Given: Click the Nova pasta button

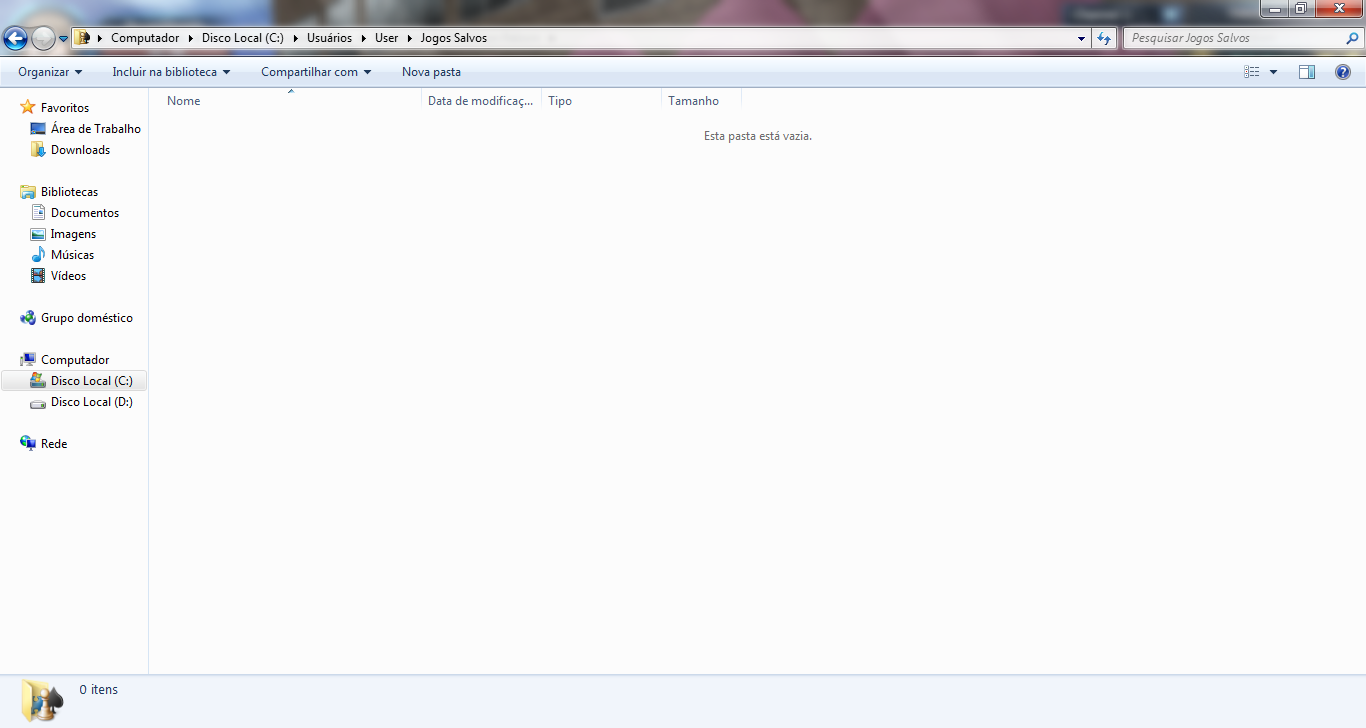Looking at the screenshot, I should pos(431,72).
